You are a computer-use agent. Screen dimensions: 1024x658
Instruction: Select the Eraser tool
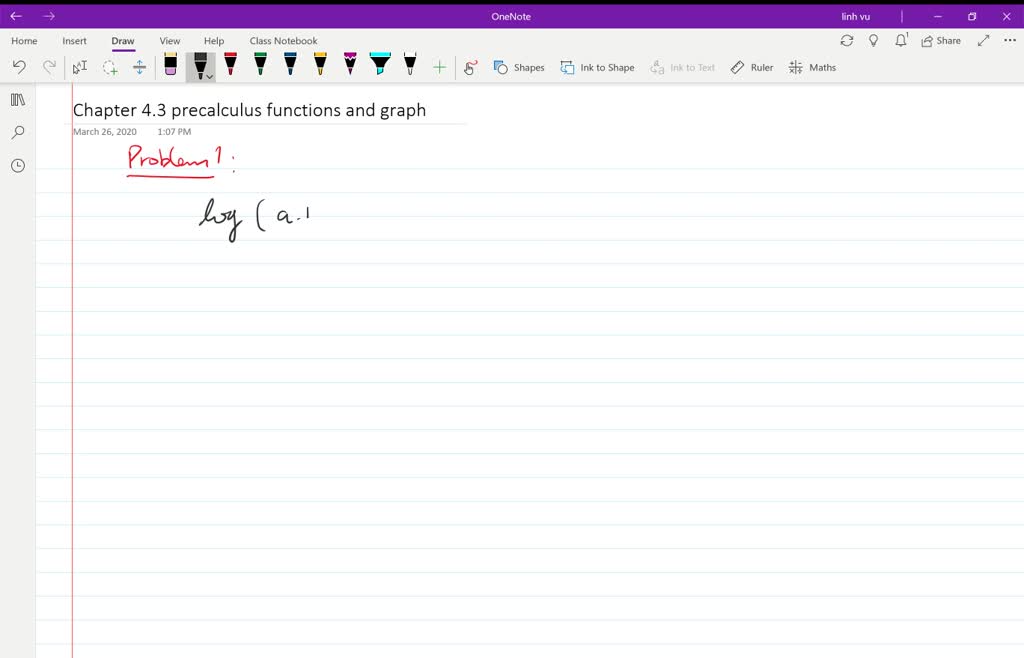pos(170,66)
